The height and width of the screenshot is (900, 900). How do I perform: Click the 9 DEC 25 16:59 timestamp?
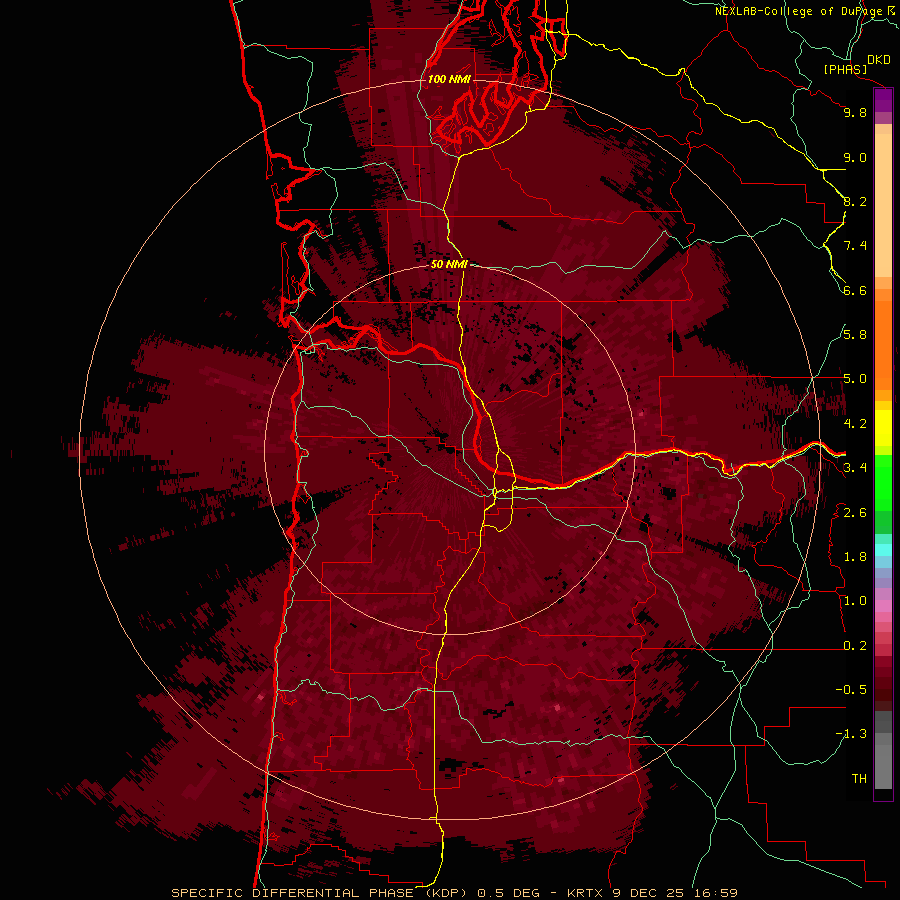[x=675, y=893]
